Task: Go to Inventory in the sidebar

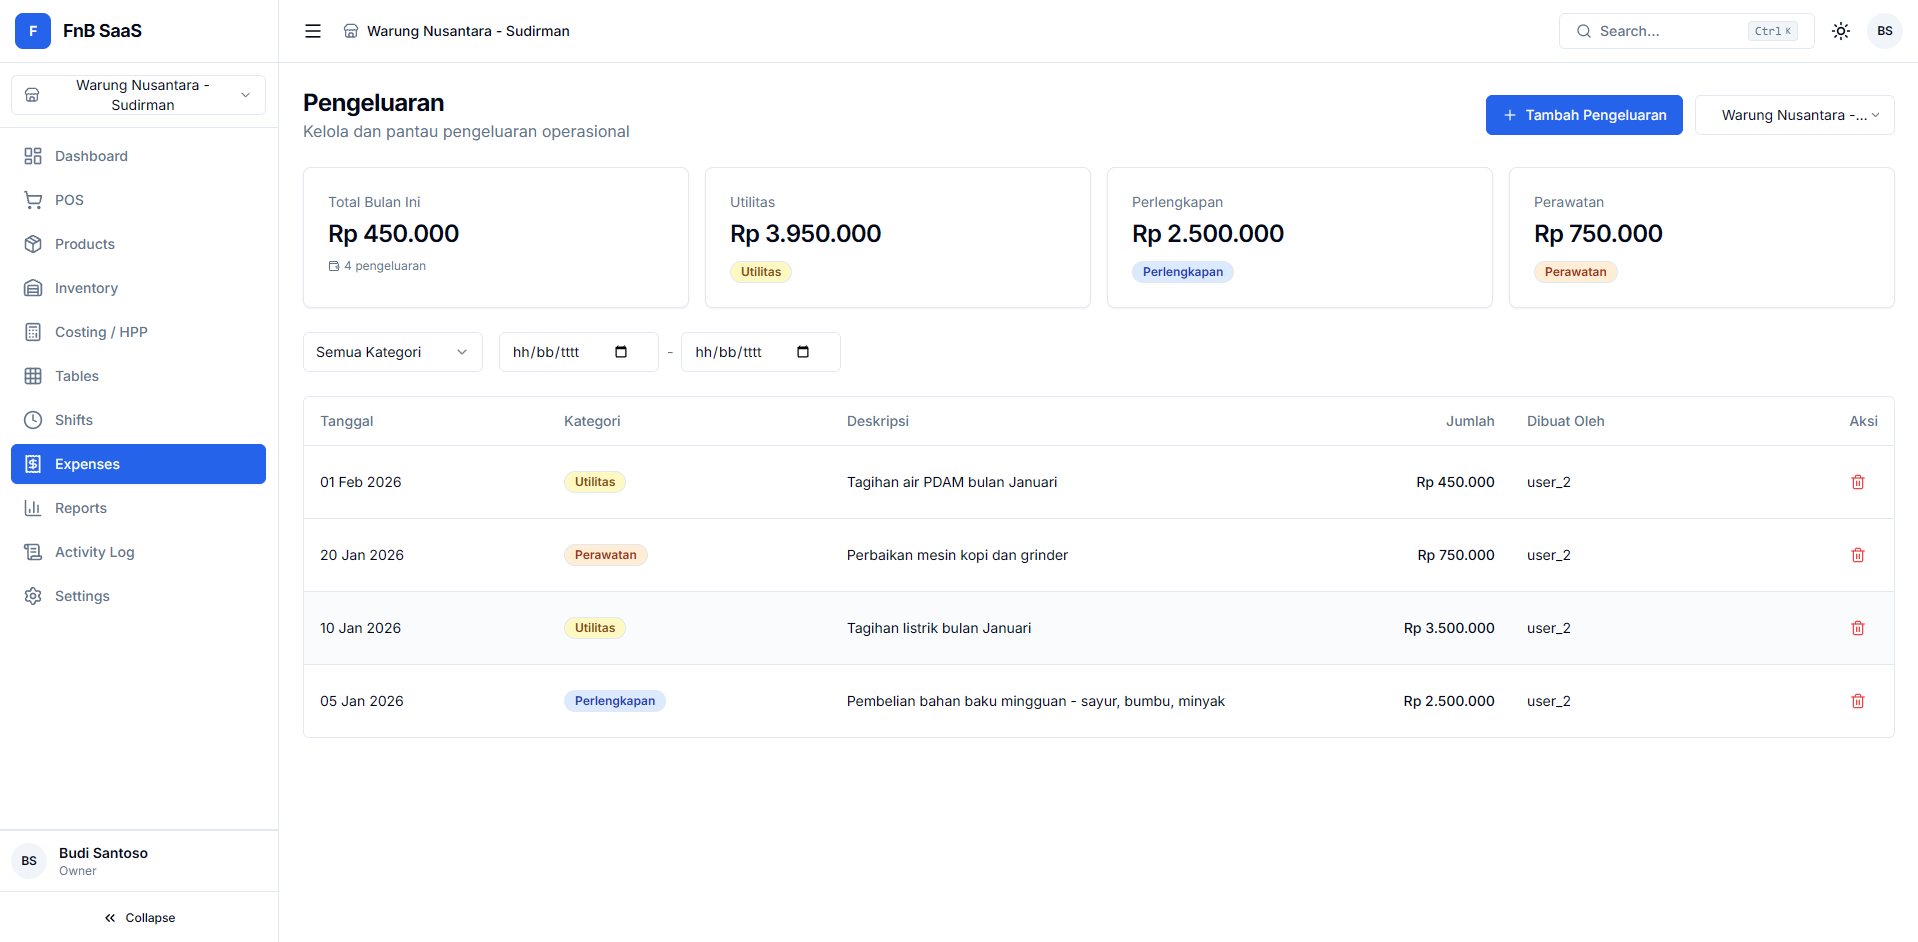Action: pos(86,288)
